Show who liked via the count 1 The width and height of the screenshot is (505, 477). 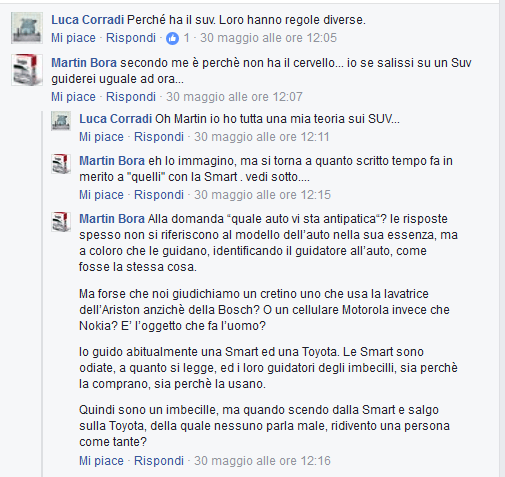click(186, 38)
